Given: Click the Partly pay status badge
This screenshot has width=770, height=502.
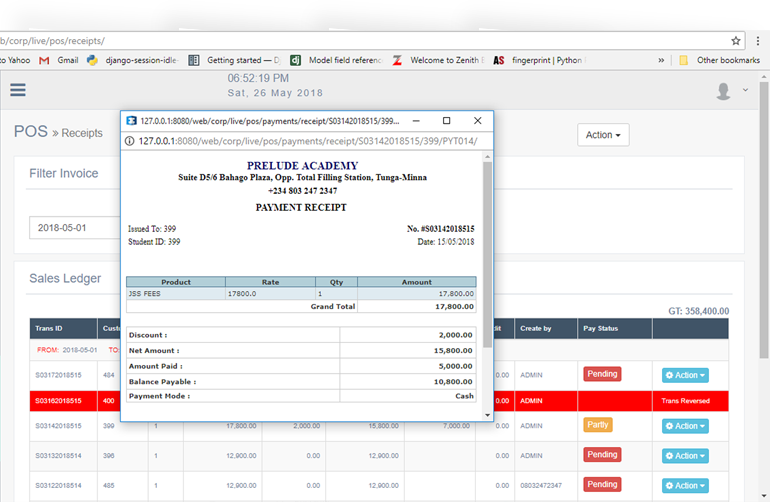Looking at the screenshot, I should point(598,425).
